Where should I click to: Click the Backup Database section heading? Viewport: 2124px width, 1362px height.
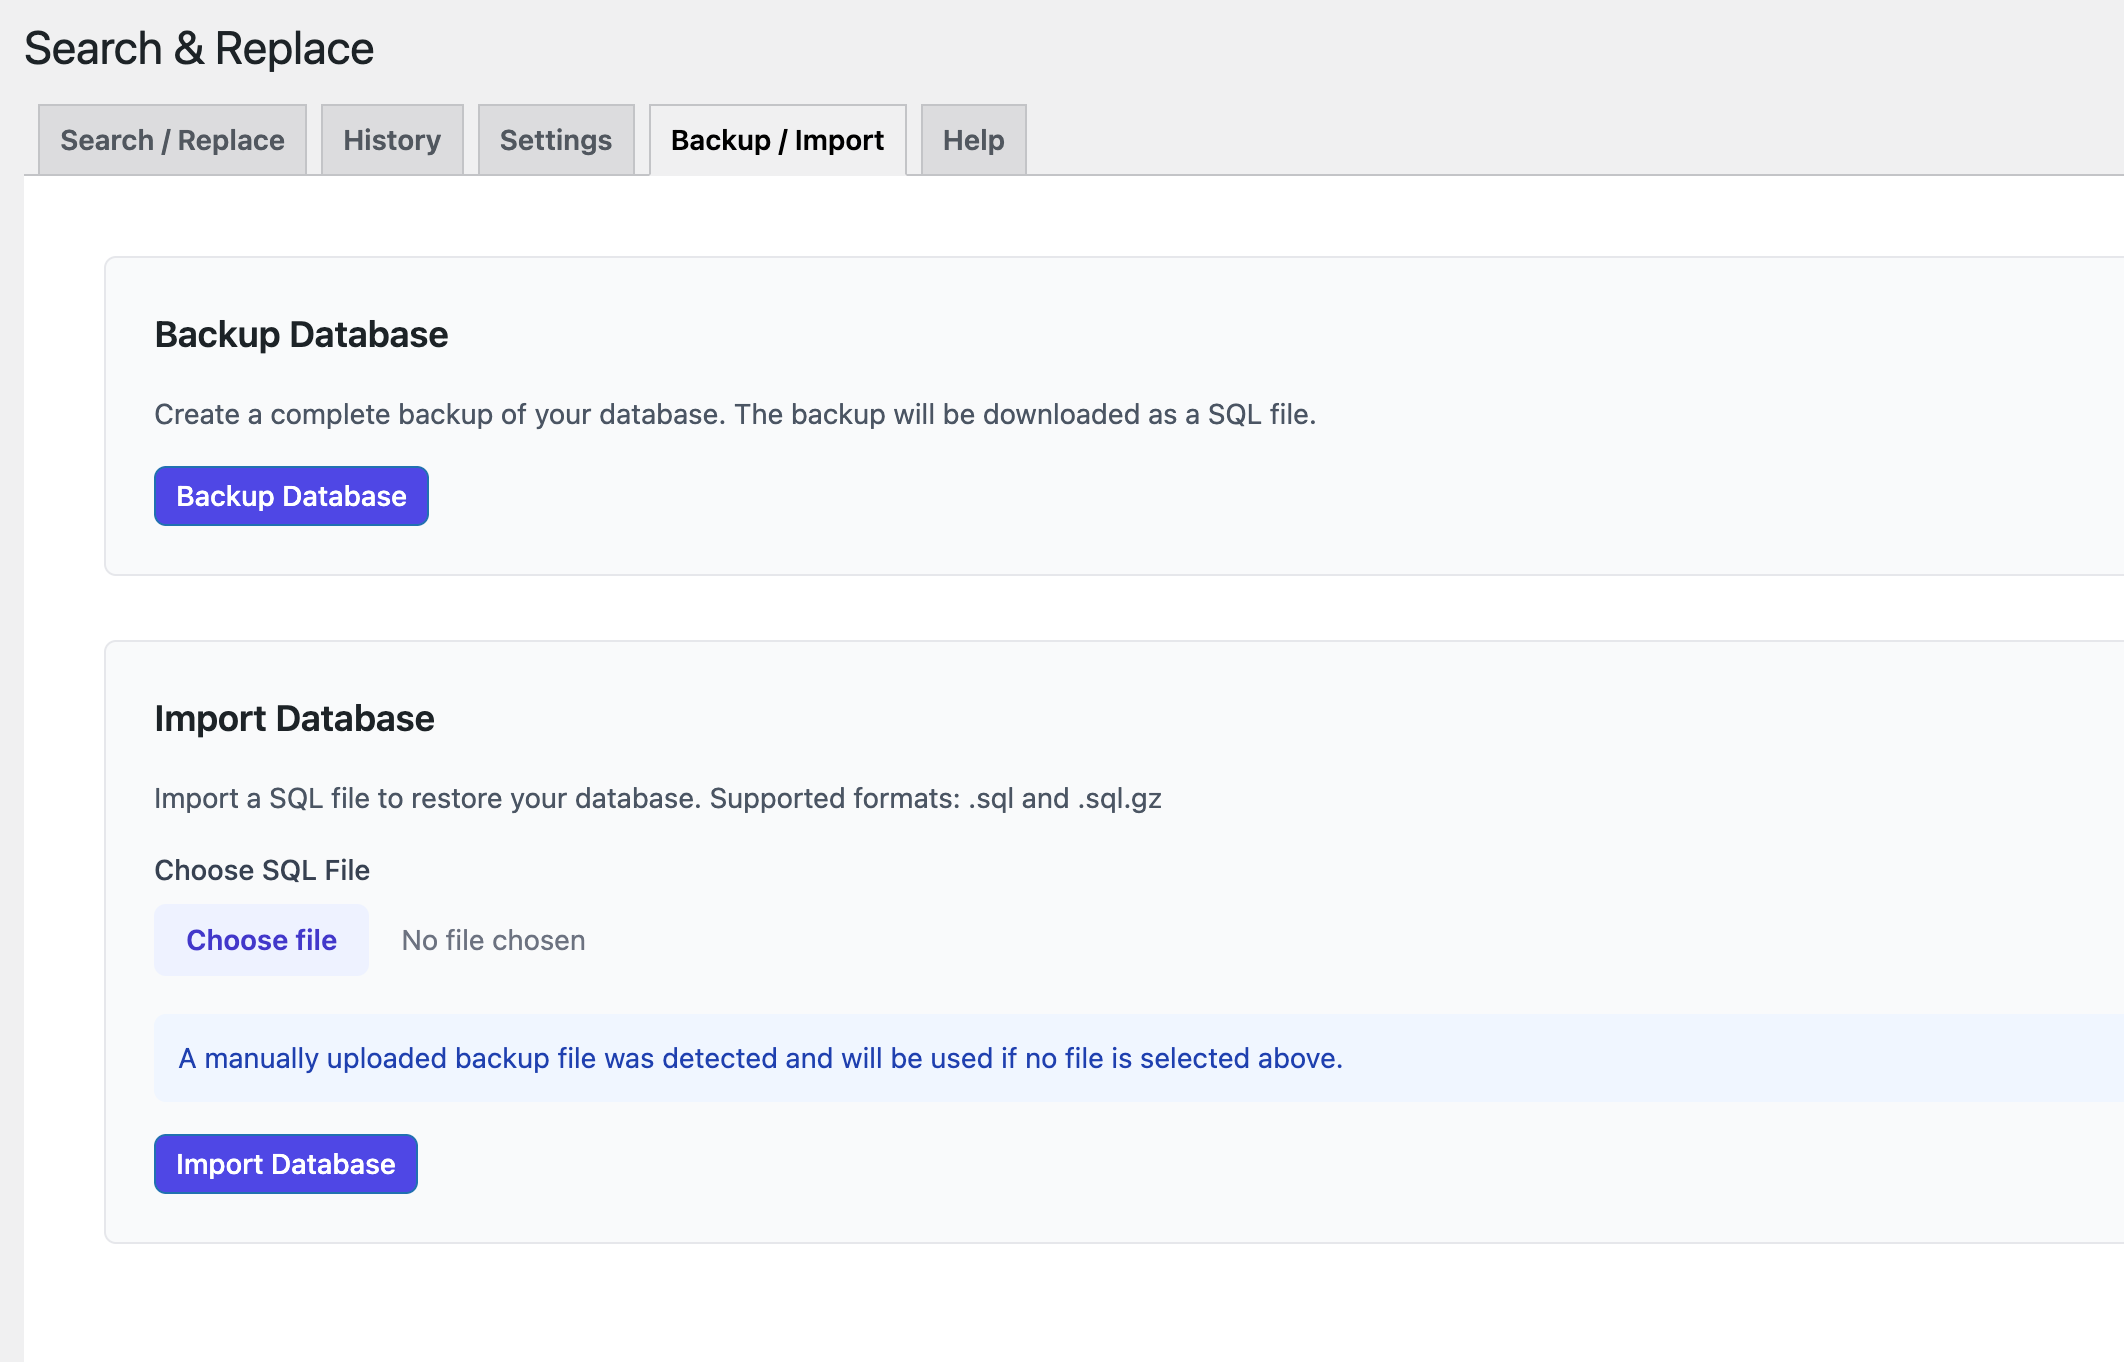(x=300, y=334)
